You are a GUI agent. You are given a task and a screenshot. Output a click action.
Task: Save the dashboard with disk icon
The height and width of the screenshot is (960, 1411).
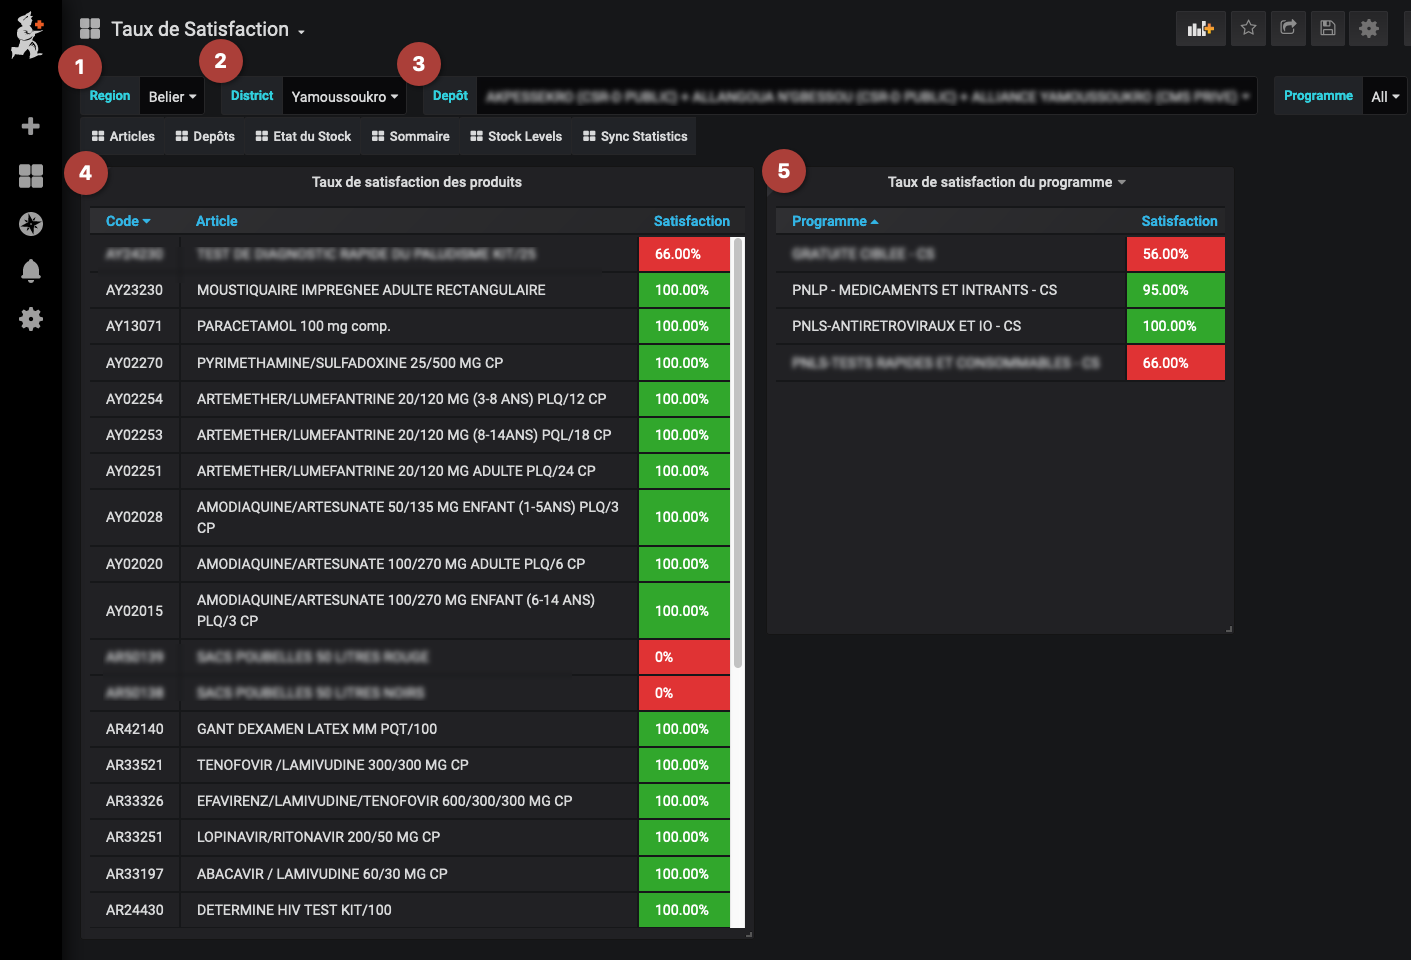(x=1328, y=28)
